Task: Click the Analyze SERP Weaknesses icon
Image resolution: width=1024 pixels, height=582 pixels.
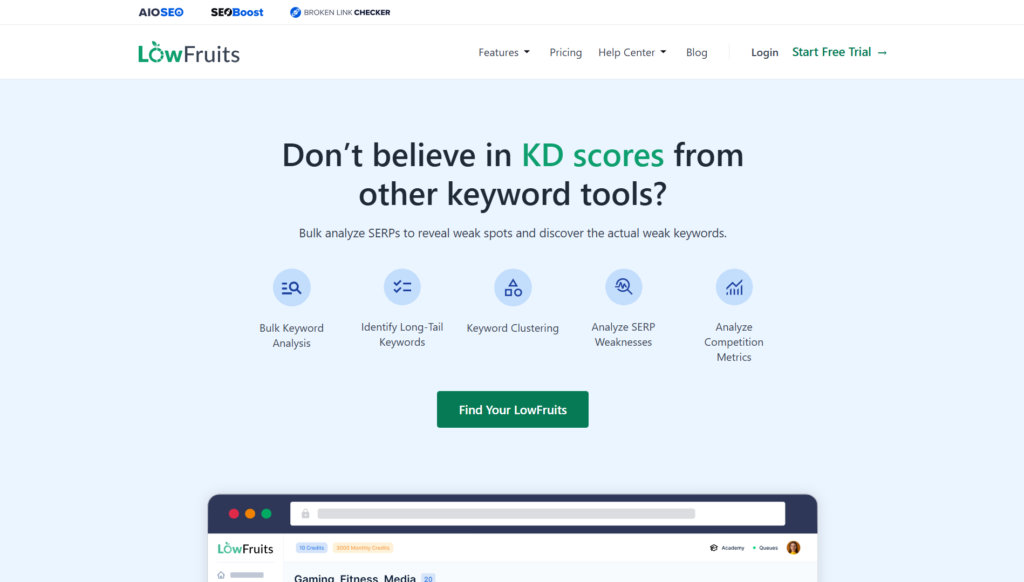Action: [623, 287]
